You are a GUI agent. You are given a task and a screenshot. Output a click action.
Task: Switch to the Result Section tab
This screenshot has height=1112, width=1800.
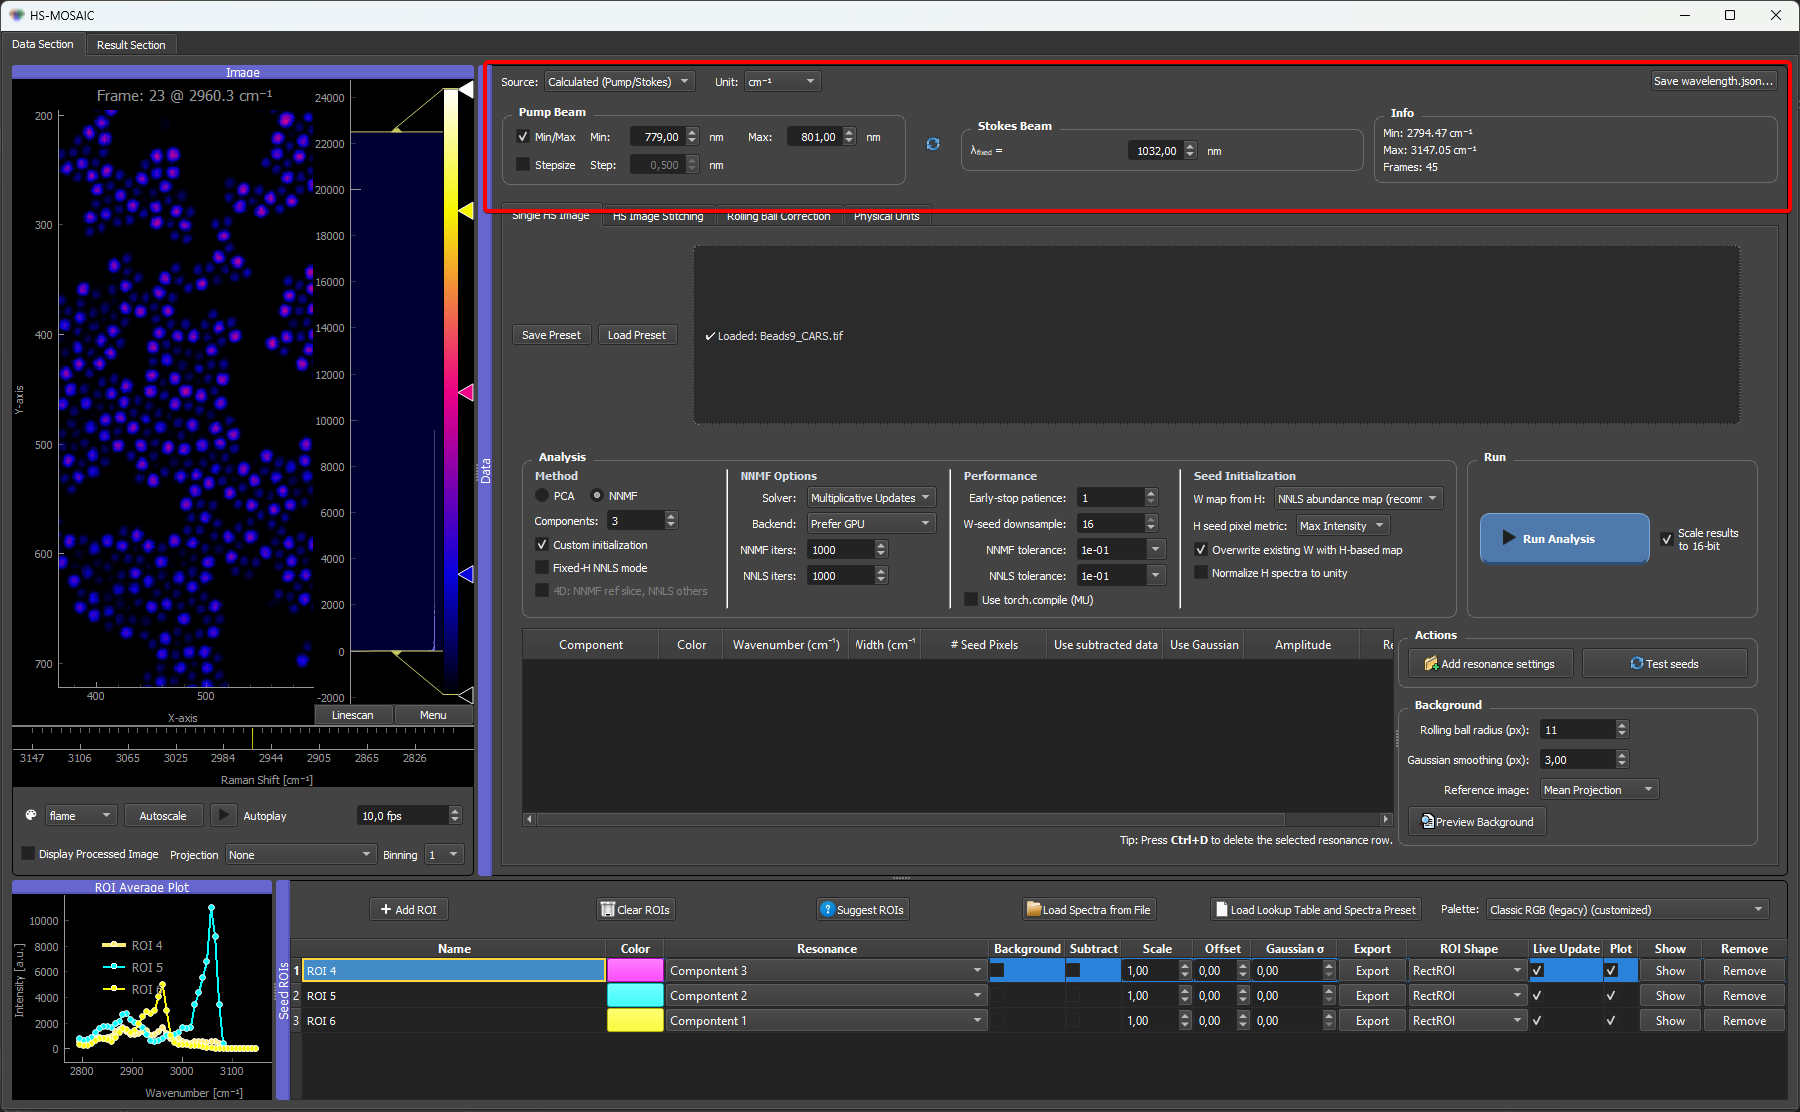click(x=131, y=45)
